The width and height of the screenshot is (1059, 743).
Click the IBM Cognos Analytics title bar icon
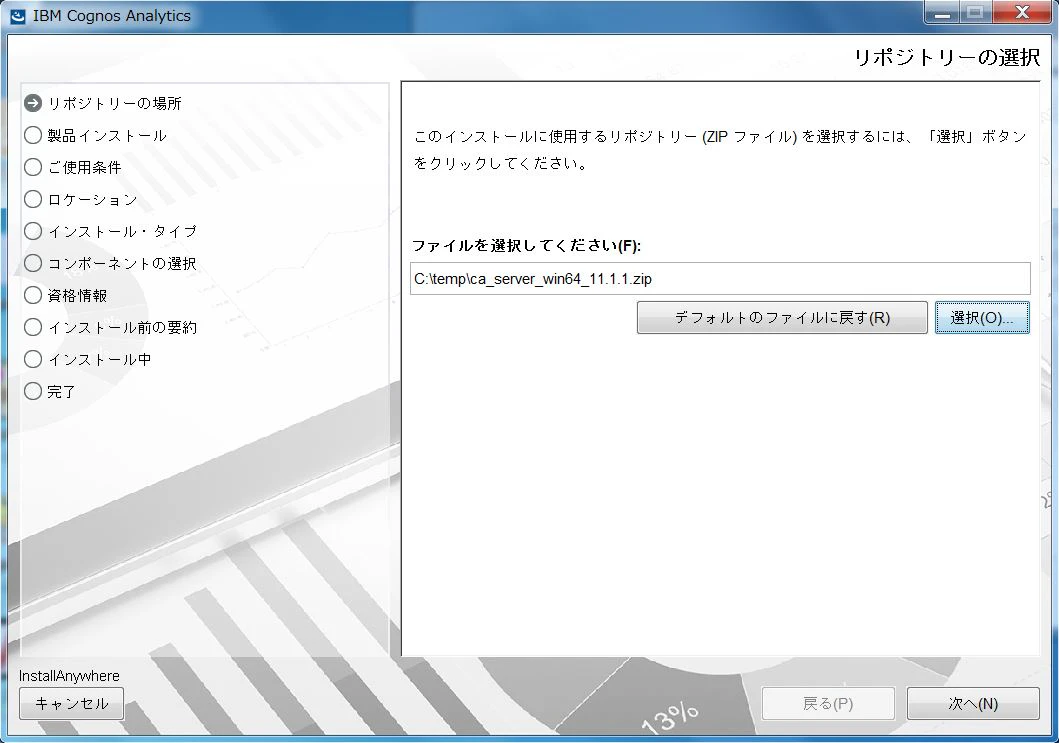pyautogui.click(x=18, y=16)
